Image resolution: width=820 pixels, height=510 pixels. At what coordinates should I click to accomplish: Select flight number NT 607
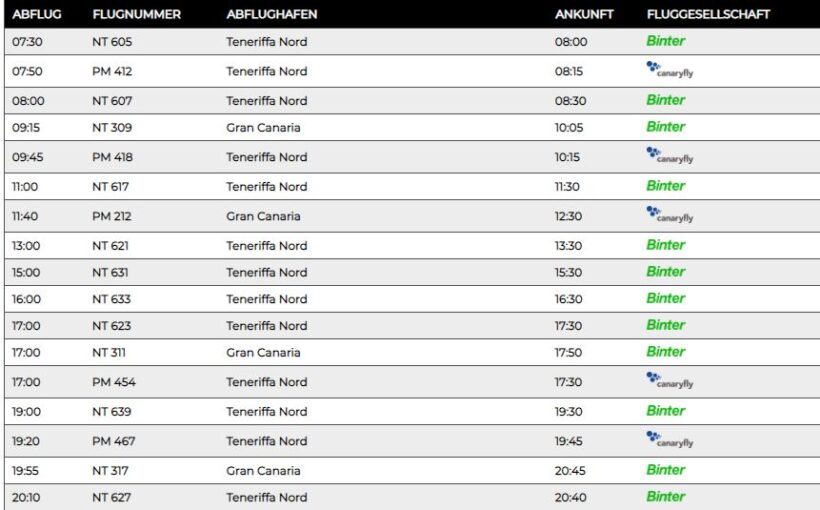tap(112, 100)
